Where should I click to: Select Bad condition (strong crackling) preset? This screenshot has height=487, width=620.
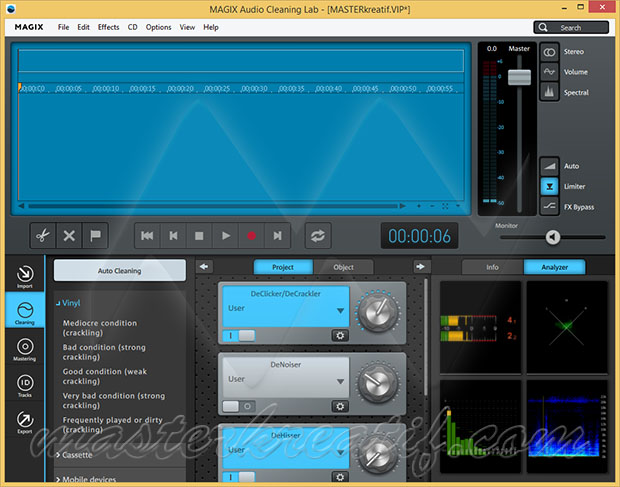click(104, 352)
